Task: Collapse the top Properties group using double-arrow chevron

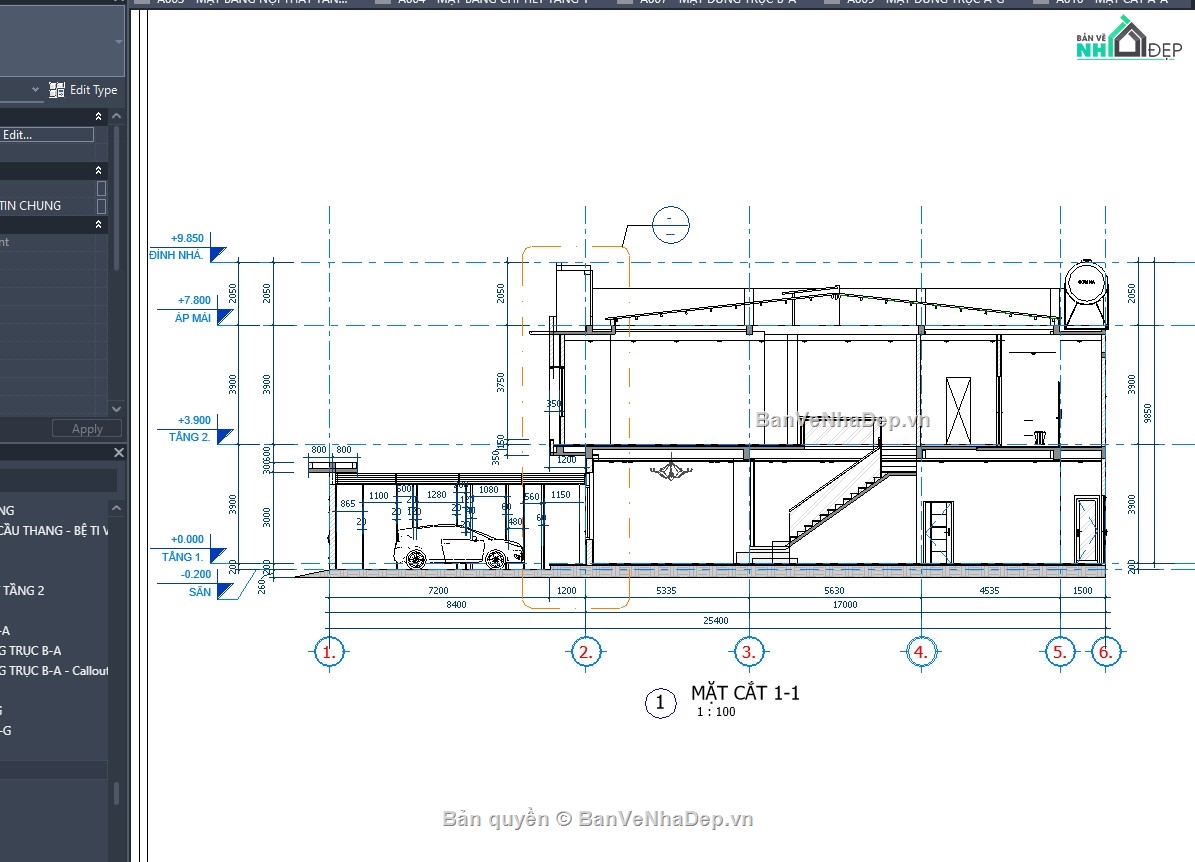Action: coord(99,116)
